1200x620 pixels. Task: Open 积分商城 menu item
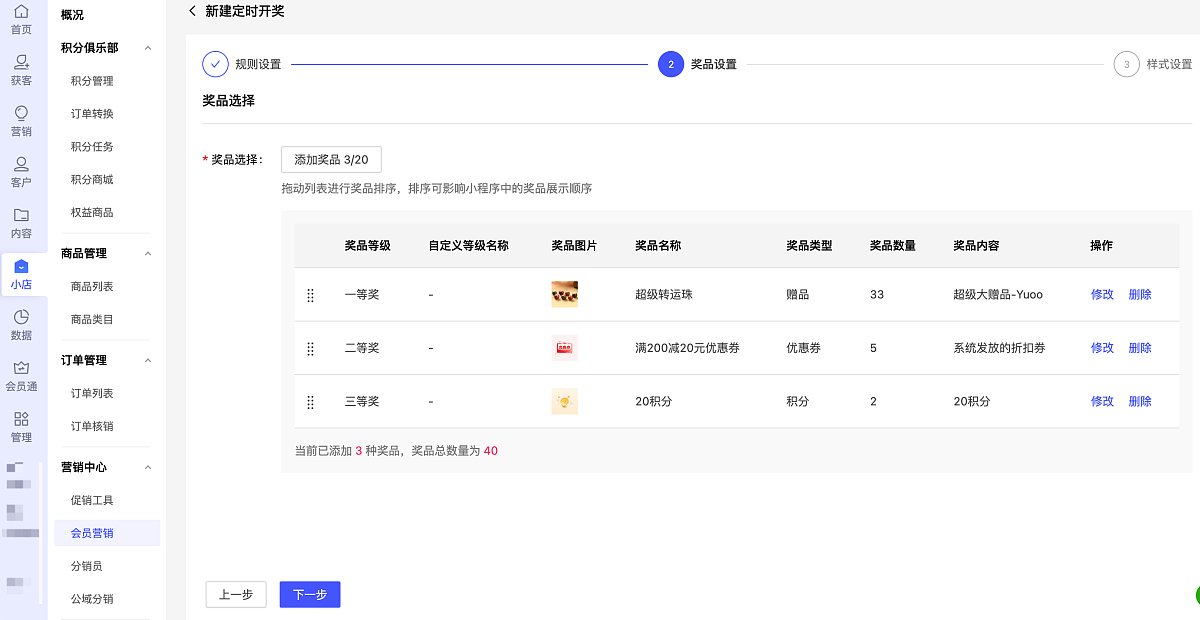[x=92, y=180]
